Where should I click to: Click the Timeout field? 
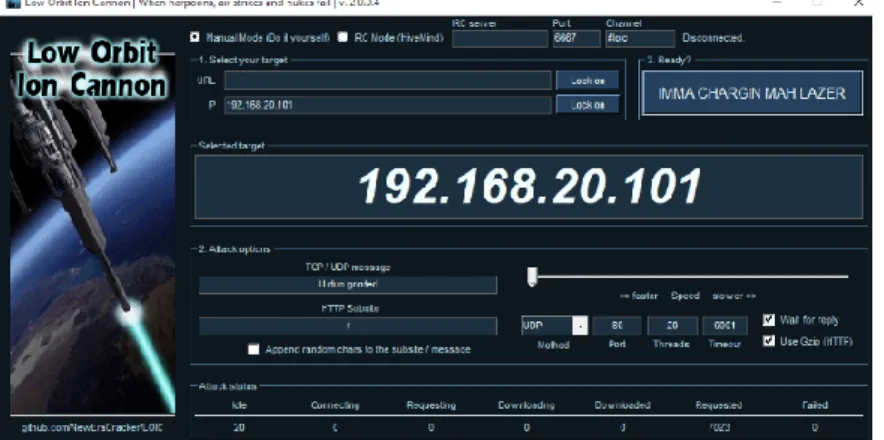pos(725,325)
